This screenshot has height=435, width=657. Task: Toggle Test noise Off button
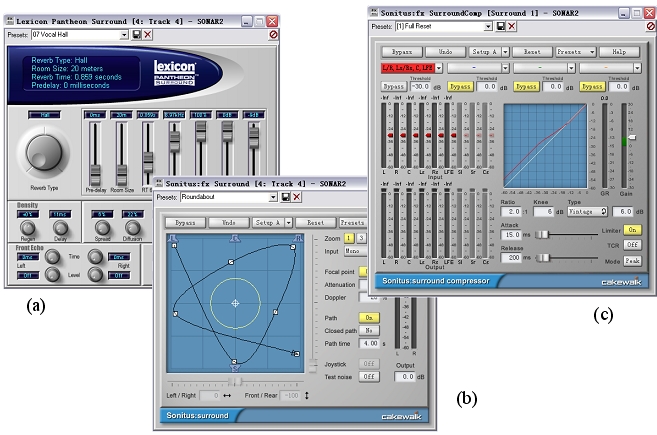pyautogui.click(x=369, y=376)
